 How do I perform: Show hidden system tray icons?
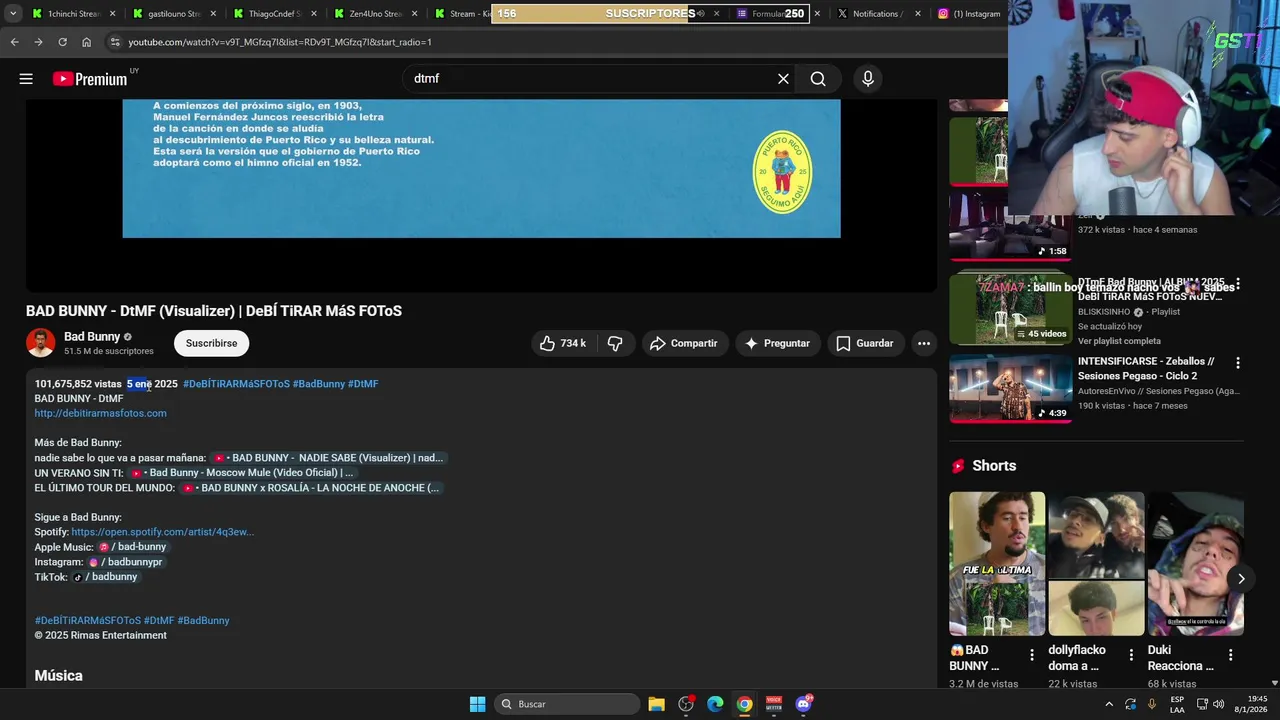click(x=1108, y=704)
